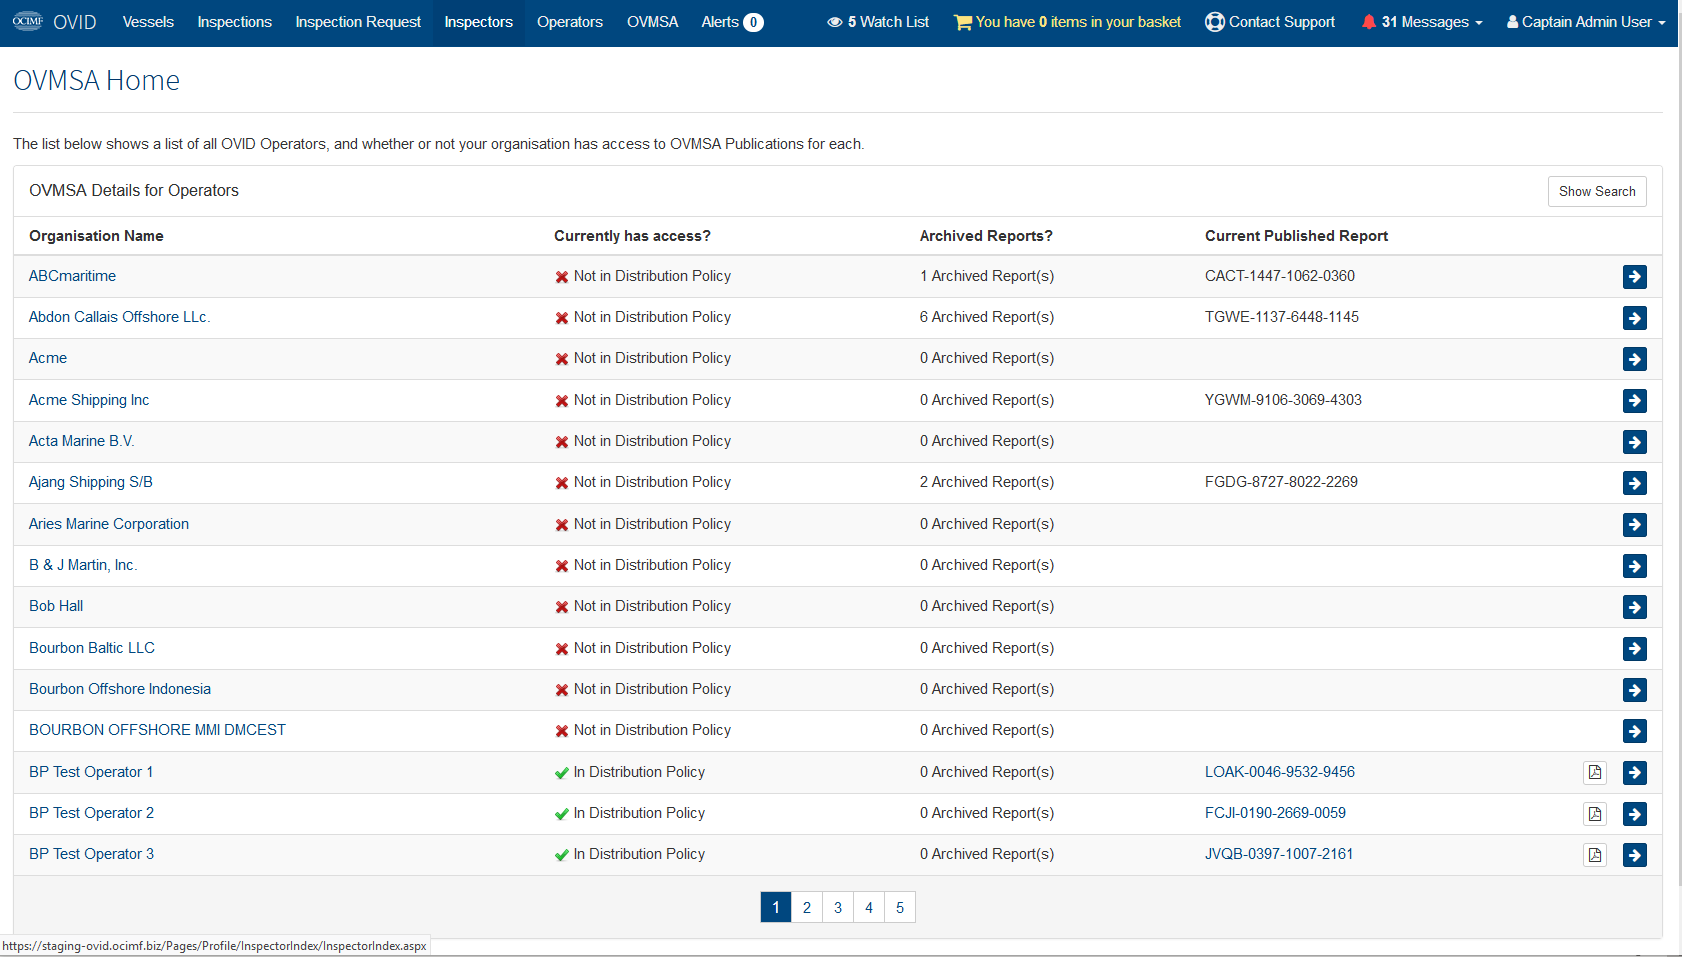Click Current Published Report column header
Viewport: 1682px width, 957px height.
[1296, 236]
